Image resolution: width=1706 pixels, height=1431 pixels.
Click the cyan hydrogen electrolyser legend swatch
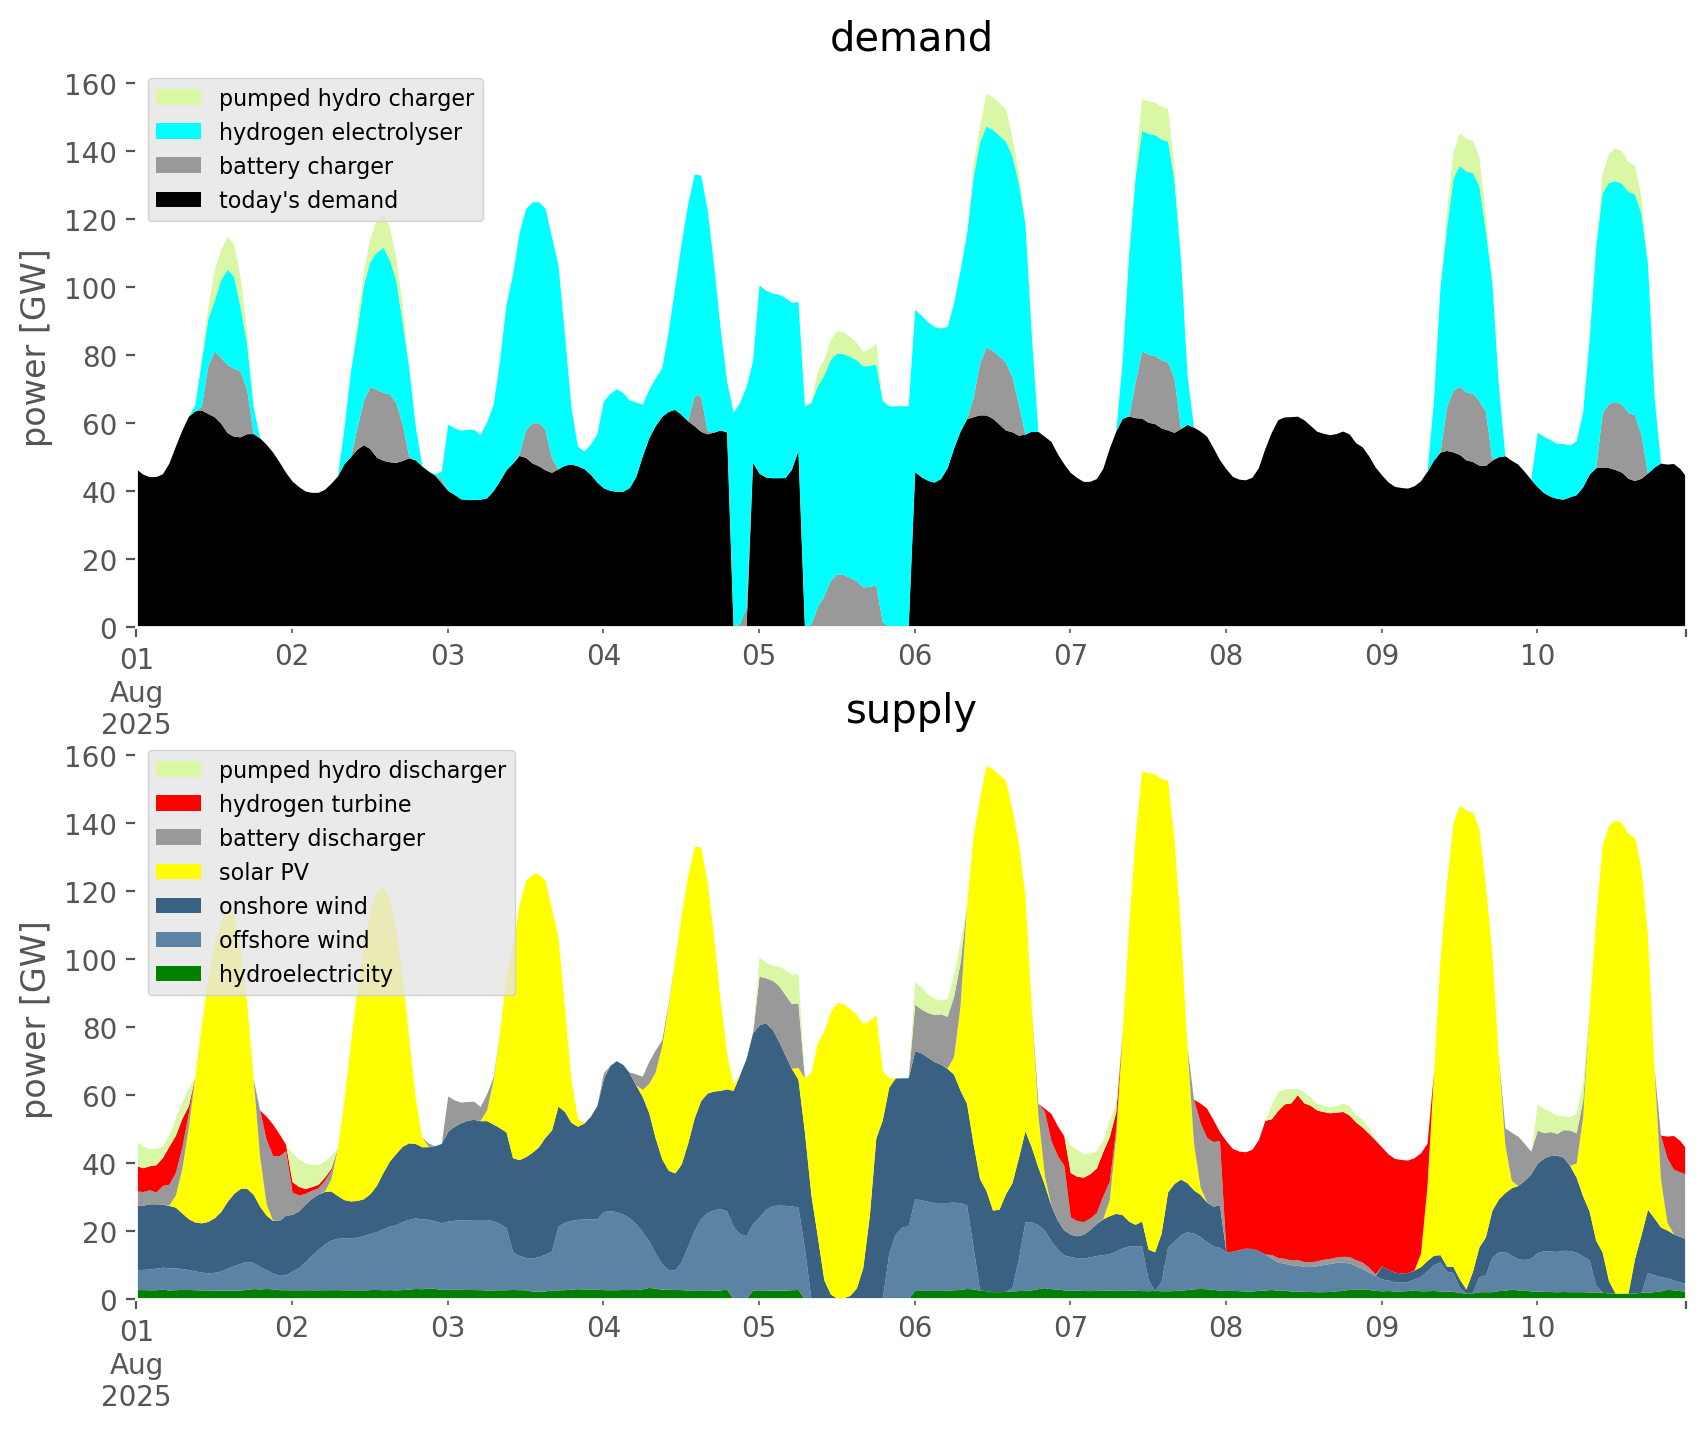pyautogui.click(x=179, y=132)
